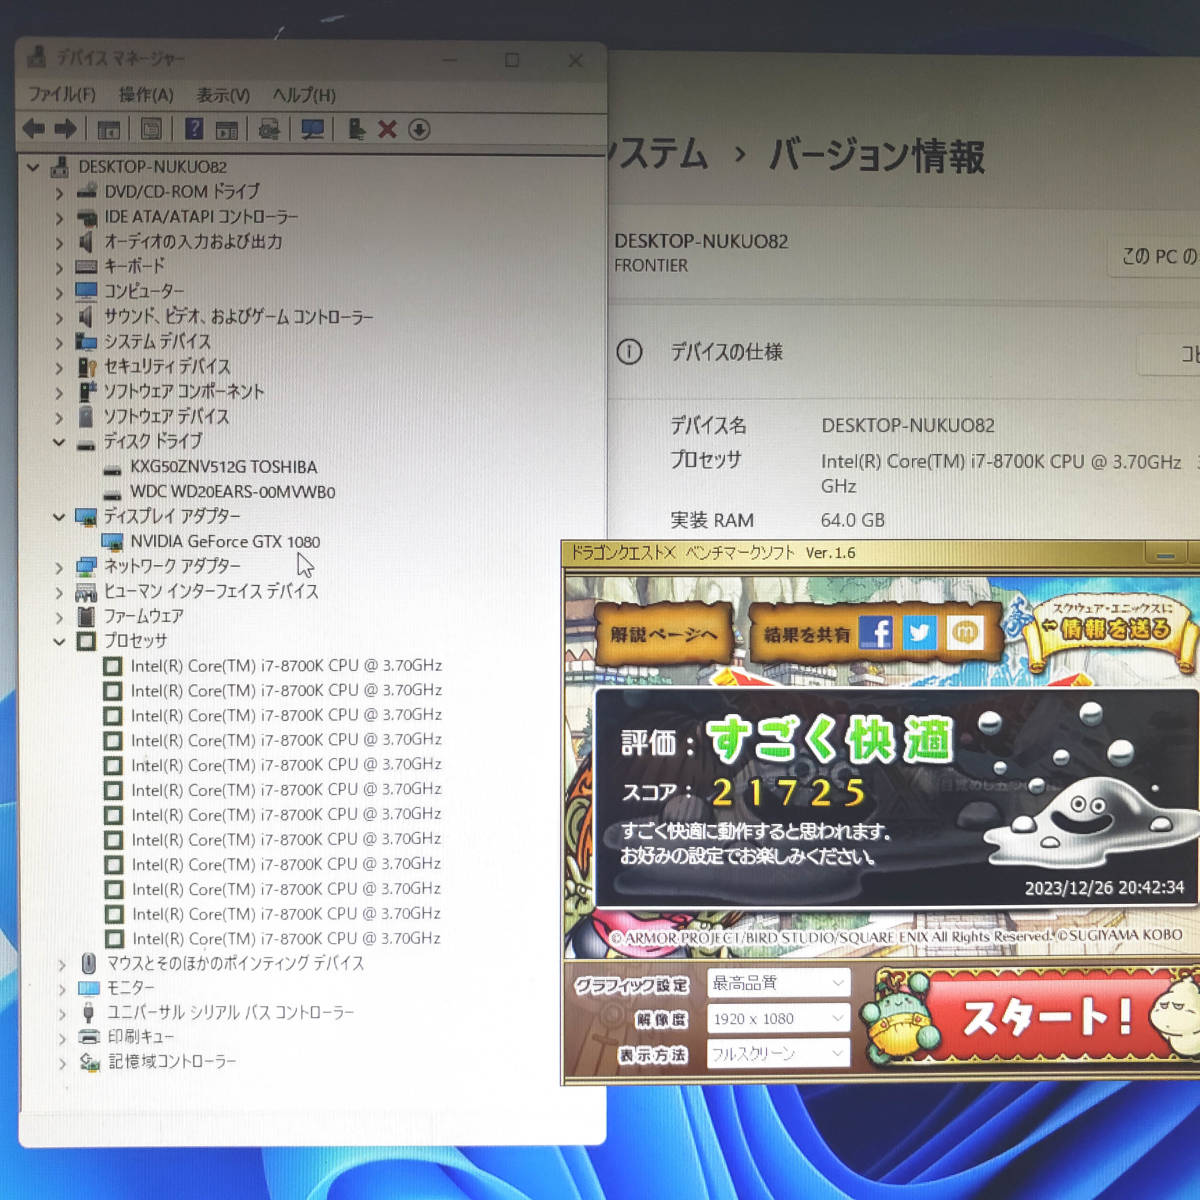
Task: Click the show/hide console tree toolbar icon
Action: [109, 130]
